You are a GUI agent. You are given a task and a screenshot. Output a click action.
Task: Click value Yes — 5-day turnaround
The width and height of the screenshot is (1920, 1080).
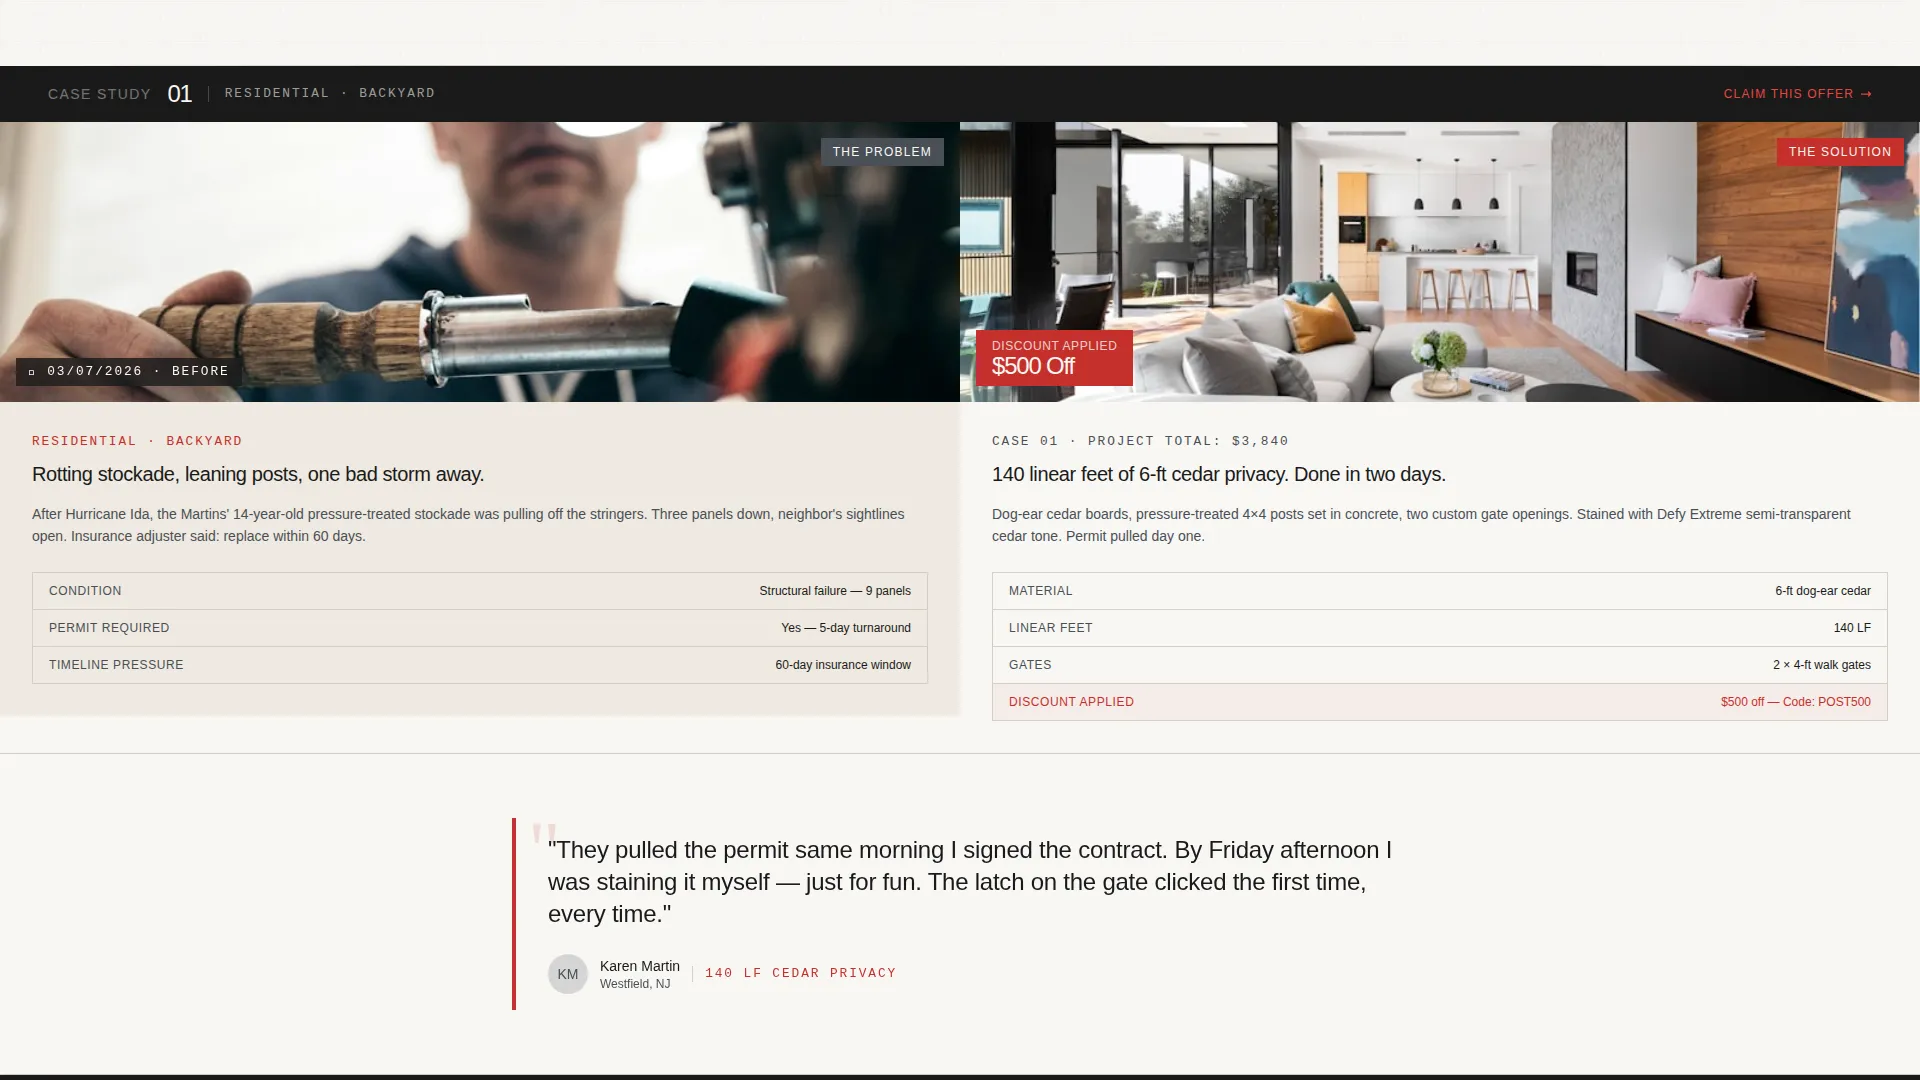point(846,628)
